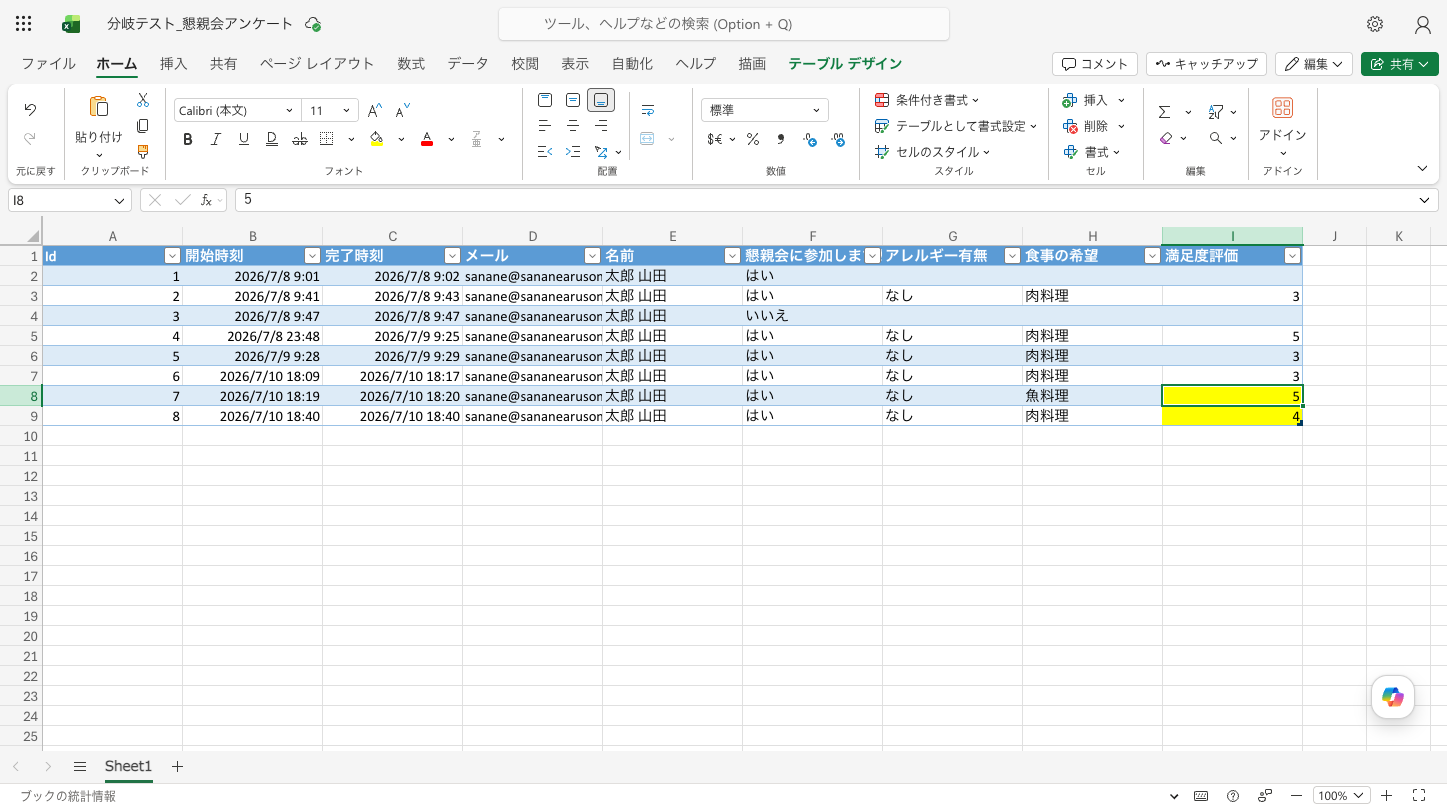Click the green 共有 button
This screenshot has width=1447, height=806.
1399,64
